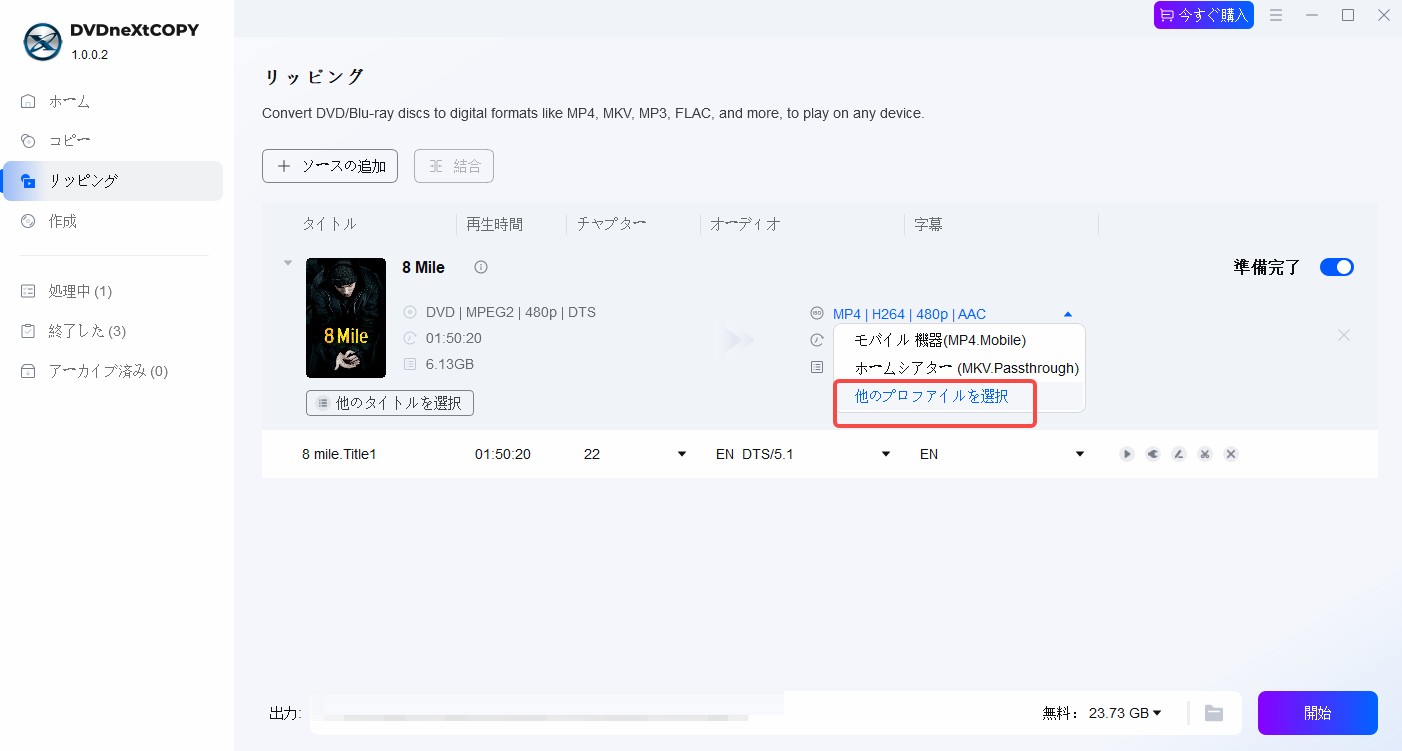Remove Title1 with the small X icon
The width and height of the screenshot is (1402, 751).
coord(1231,454)
